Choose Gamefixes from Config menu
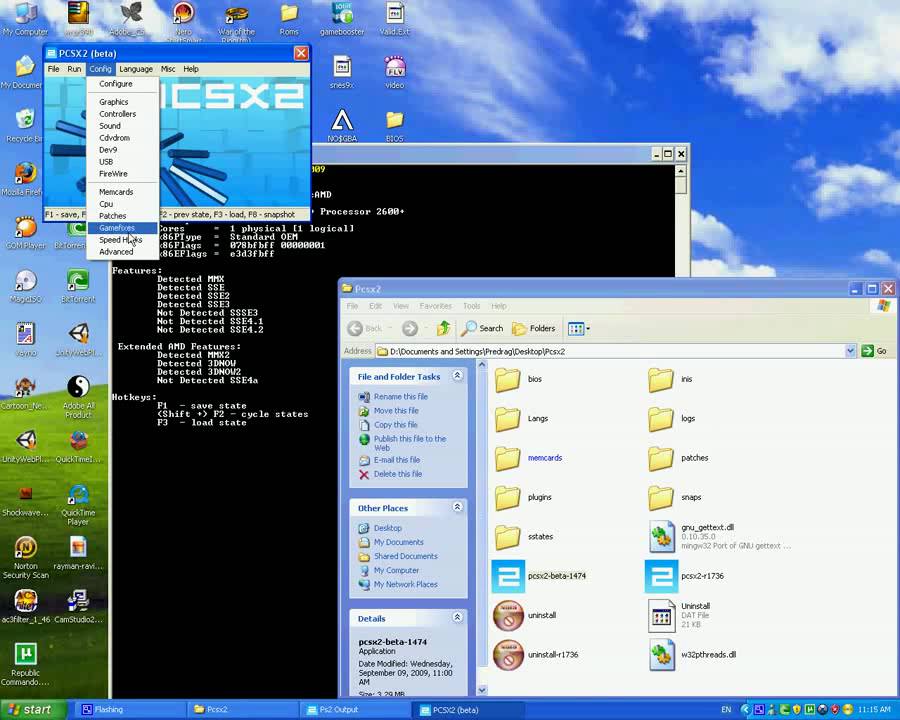The height and width of the screenshot is (720, 900). pos(117,228)
